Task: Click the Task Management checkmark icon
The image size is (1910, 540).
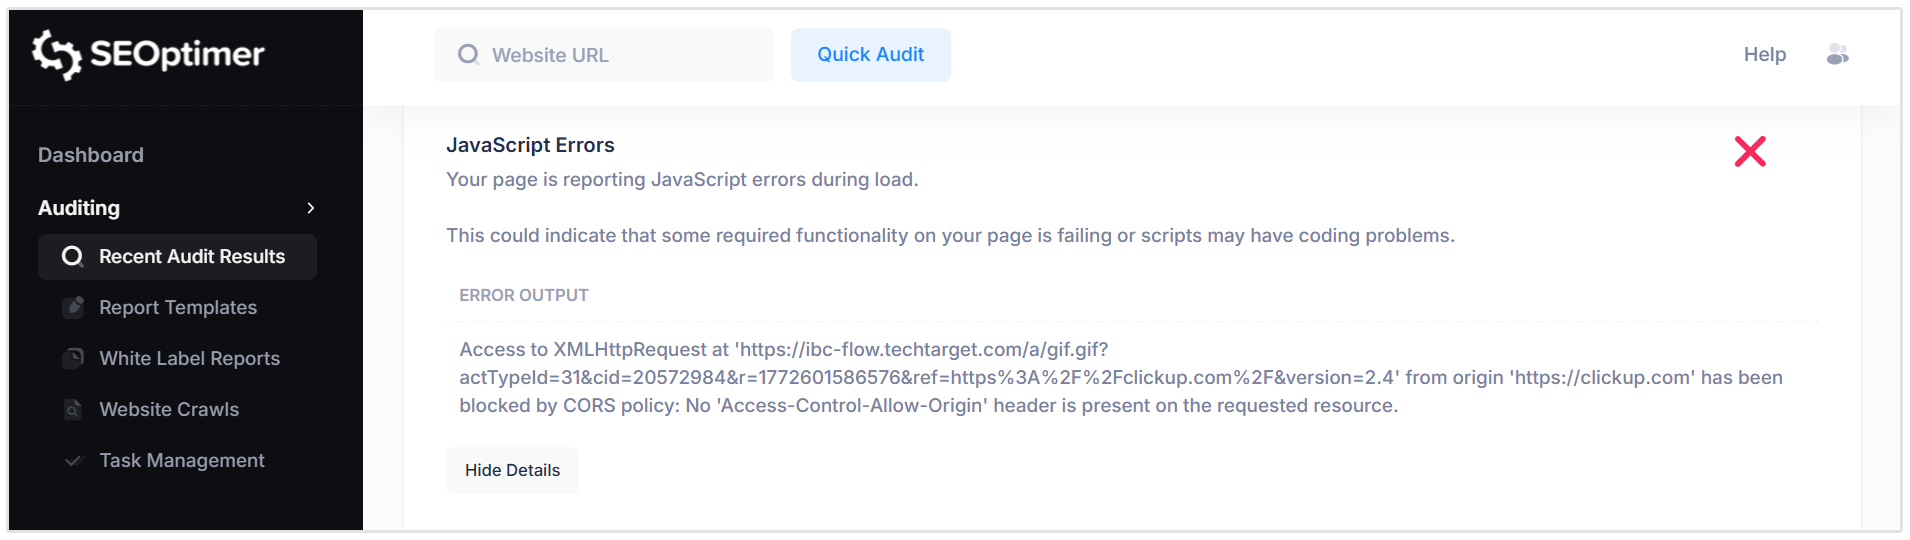Action: (x=73, y=461)
